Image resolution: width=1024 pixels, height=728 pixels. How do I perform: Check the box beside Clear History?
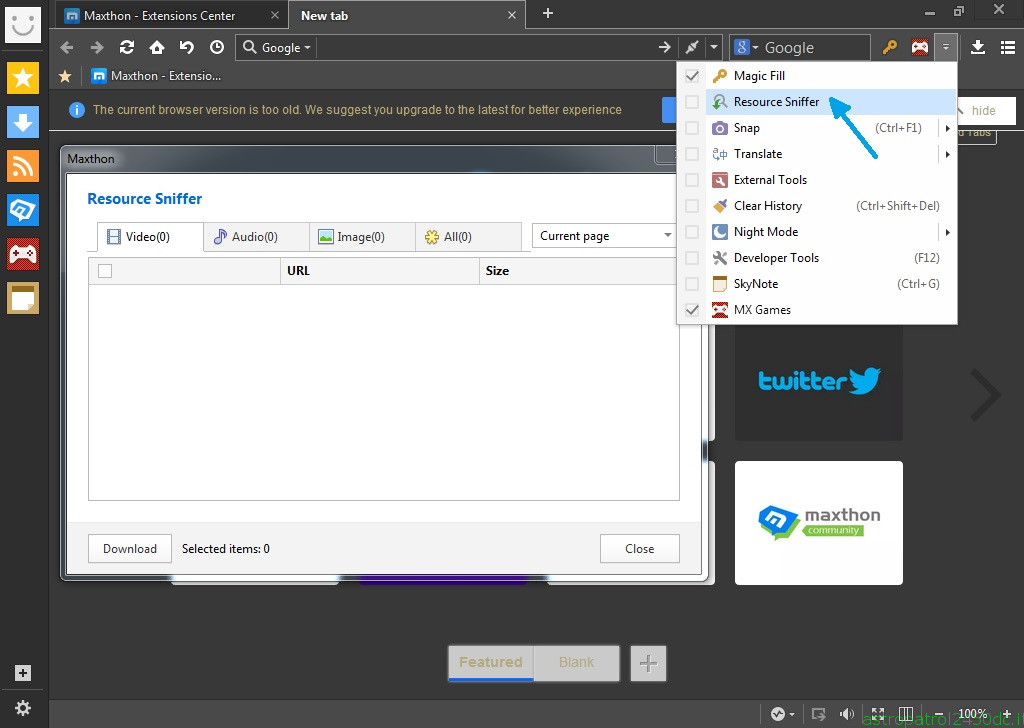[692, 206]
